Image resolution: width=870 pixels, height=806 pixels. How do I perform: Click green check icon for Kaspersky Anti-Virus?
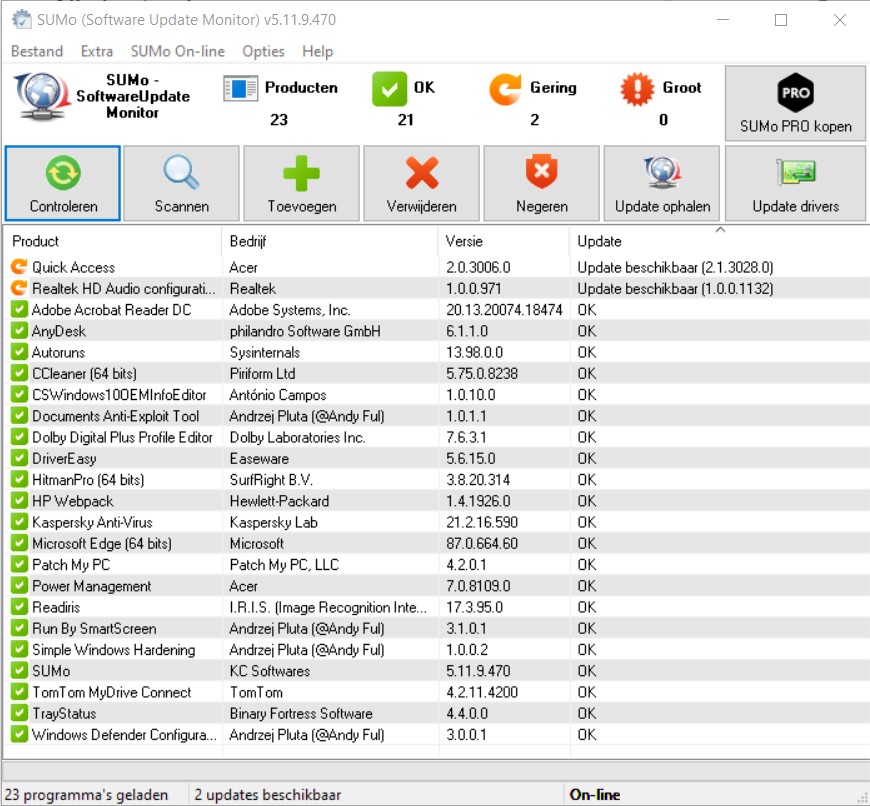[19, 522]
